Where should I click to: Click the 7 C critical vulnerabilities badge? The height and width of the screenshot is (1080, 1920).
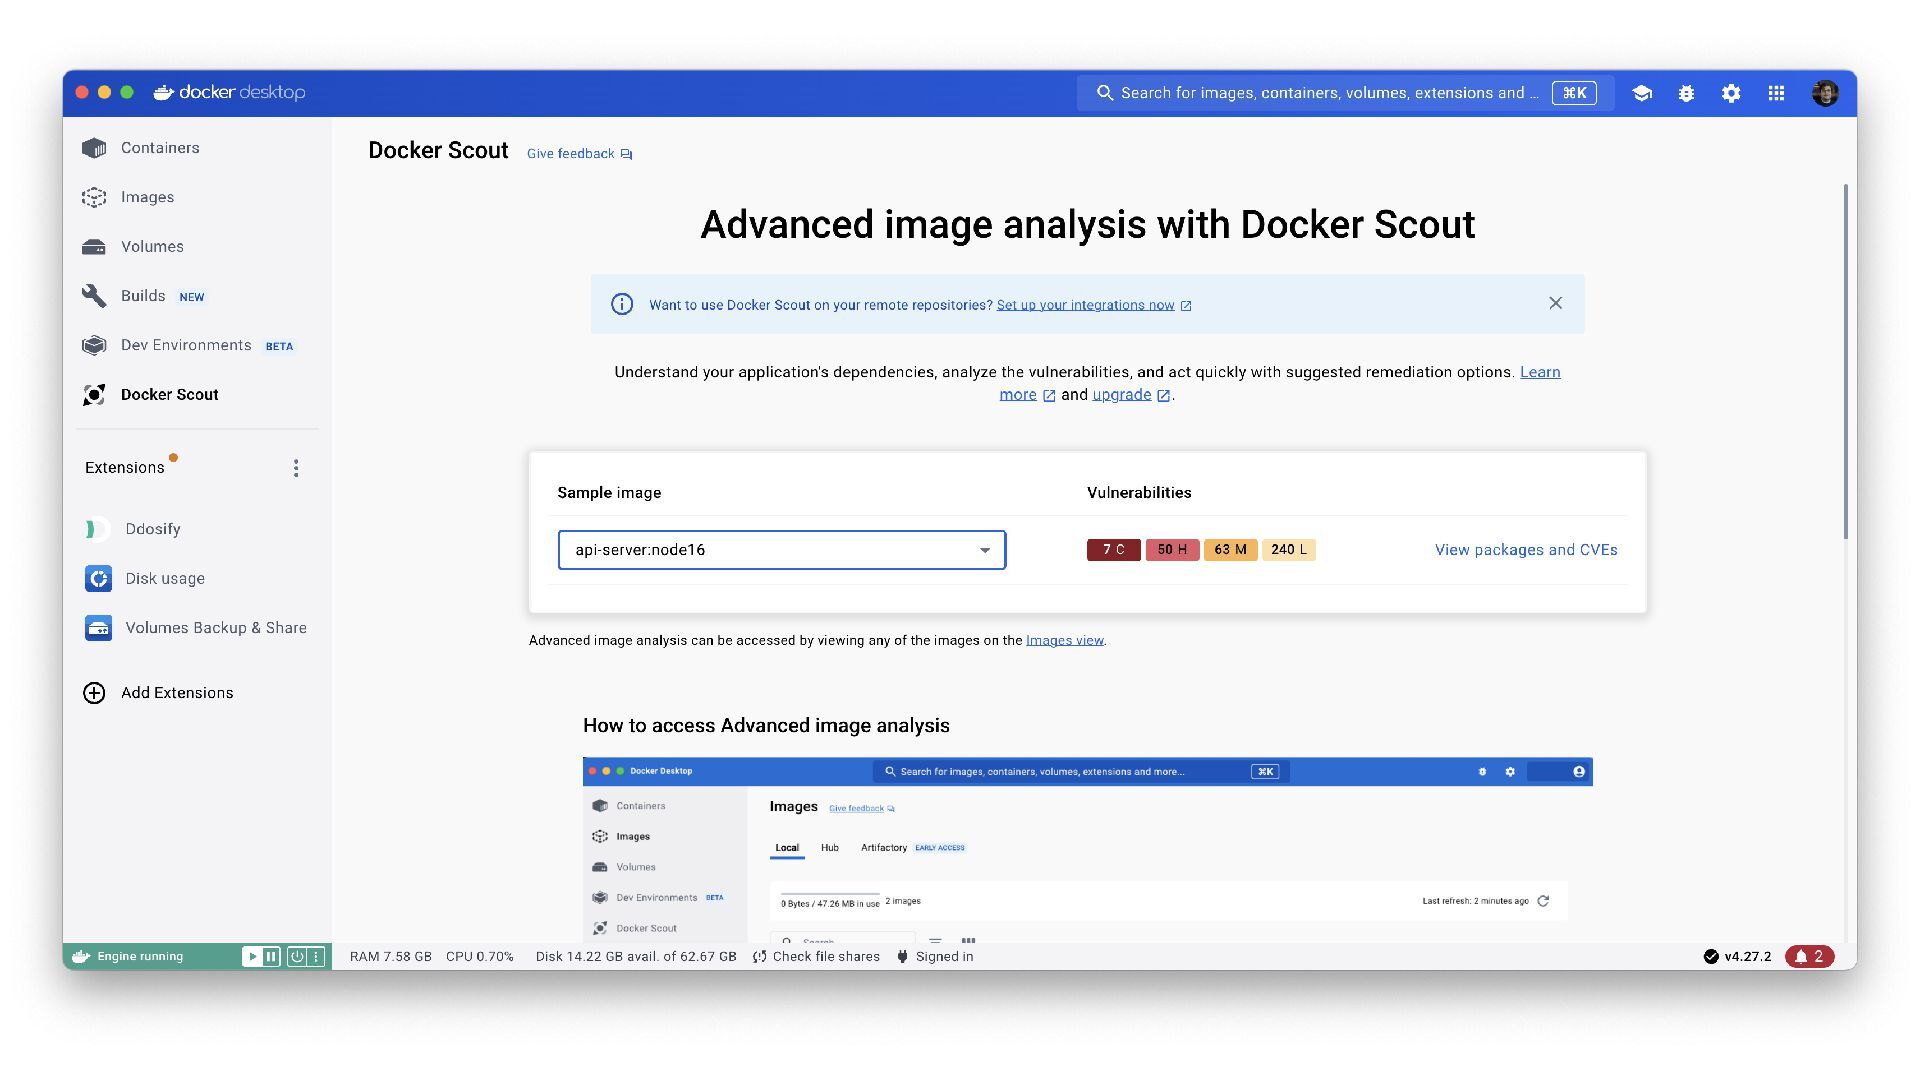1113,550
